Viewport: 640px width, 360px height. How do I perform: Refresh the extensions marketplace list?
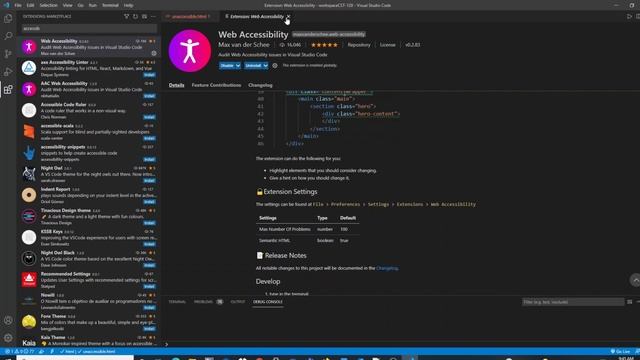click(136, 16)
